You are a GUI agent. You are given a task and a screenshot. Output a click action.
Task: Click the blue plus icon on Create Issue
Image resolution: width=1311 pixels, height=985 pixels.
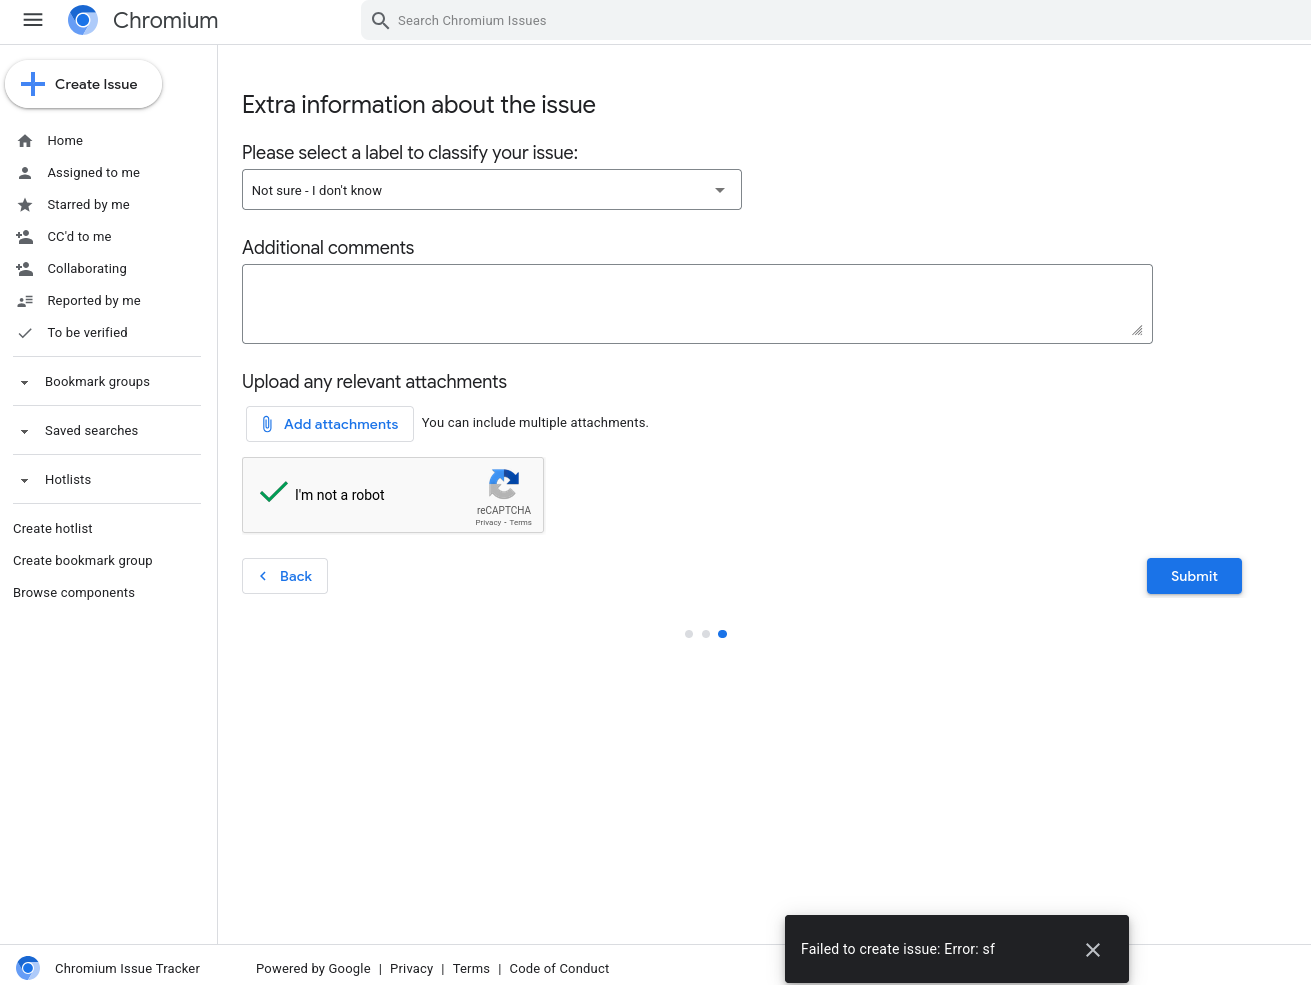click(33, 84)
